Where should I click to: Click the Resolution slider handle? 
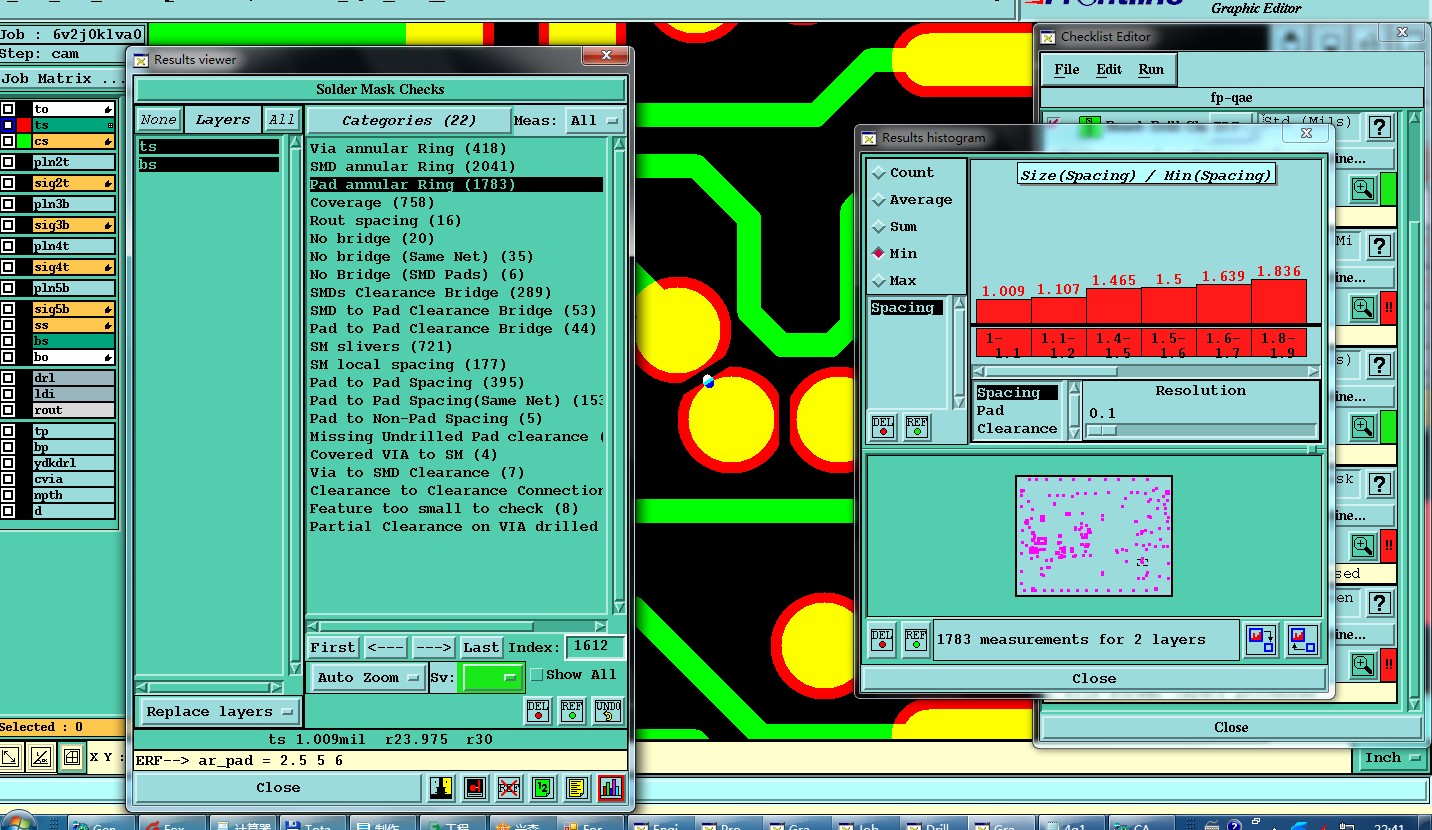pyautogui.click(x=1101, y=431)
